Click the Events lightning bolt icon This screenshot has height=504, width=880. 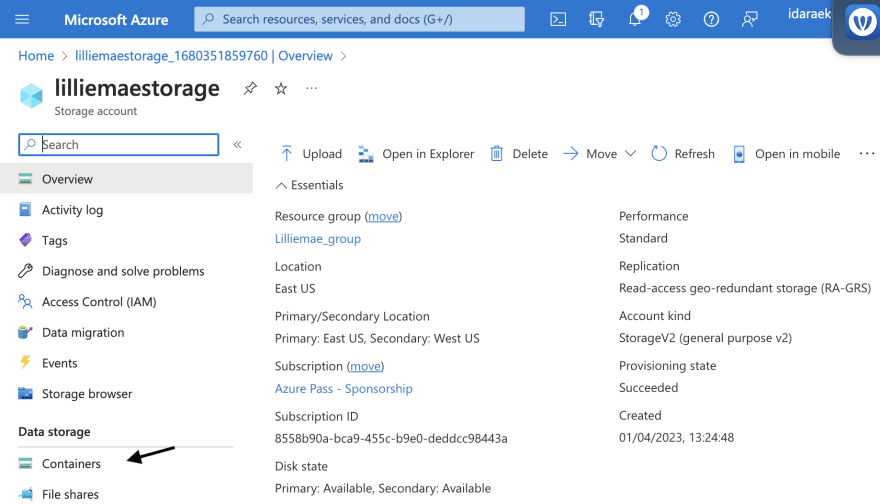tap(25, 363)
